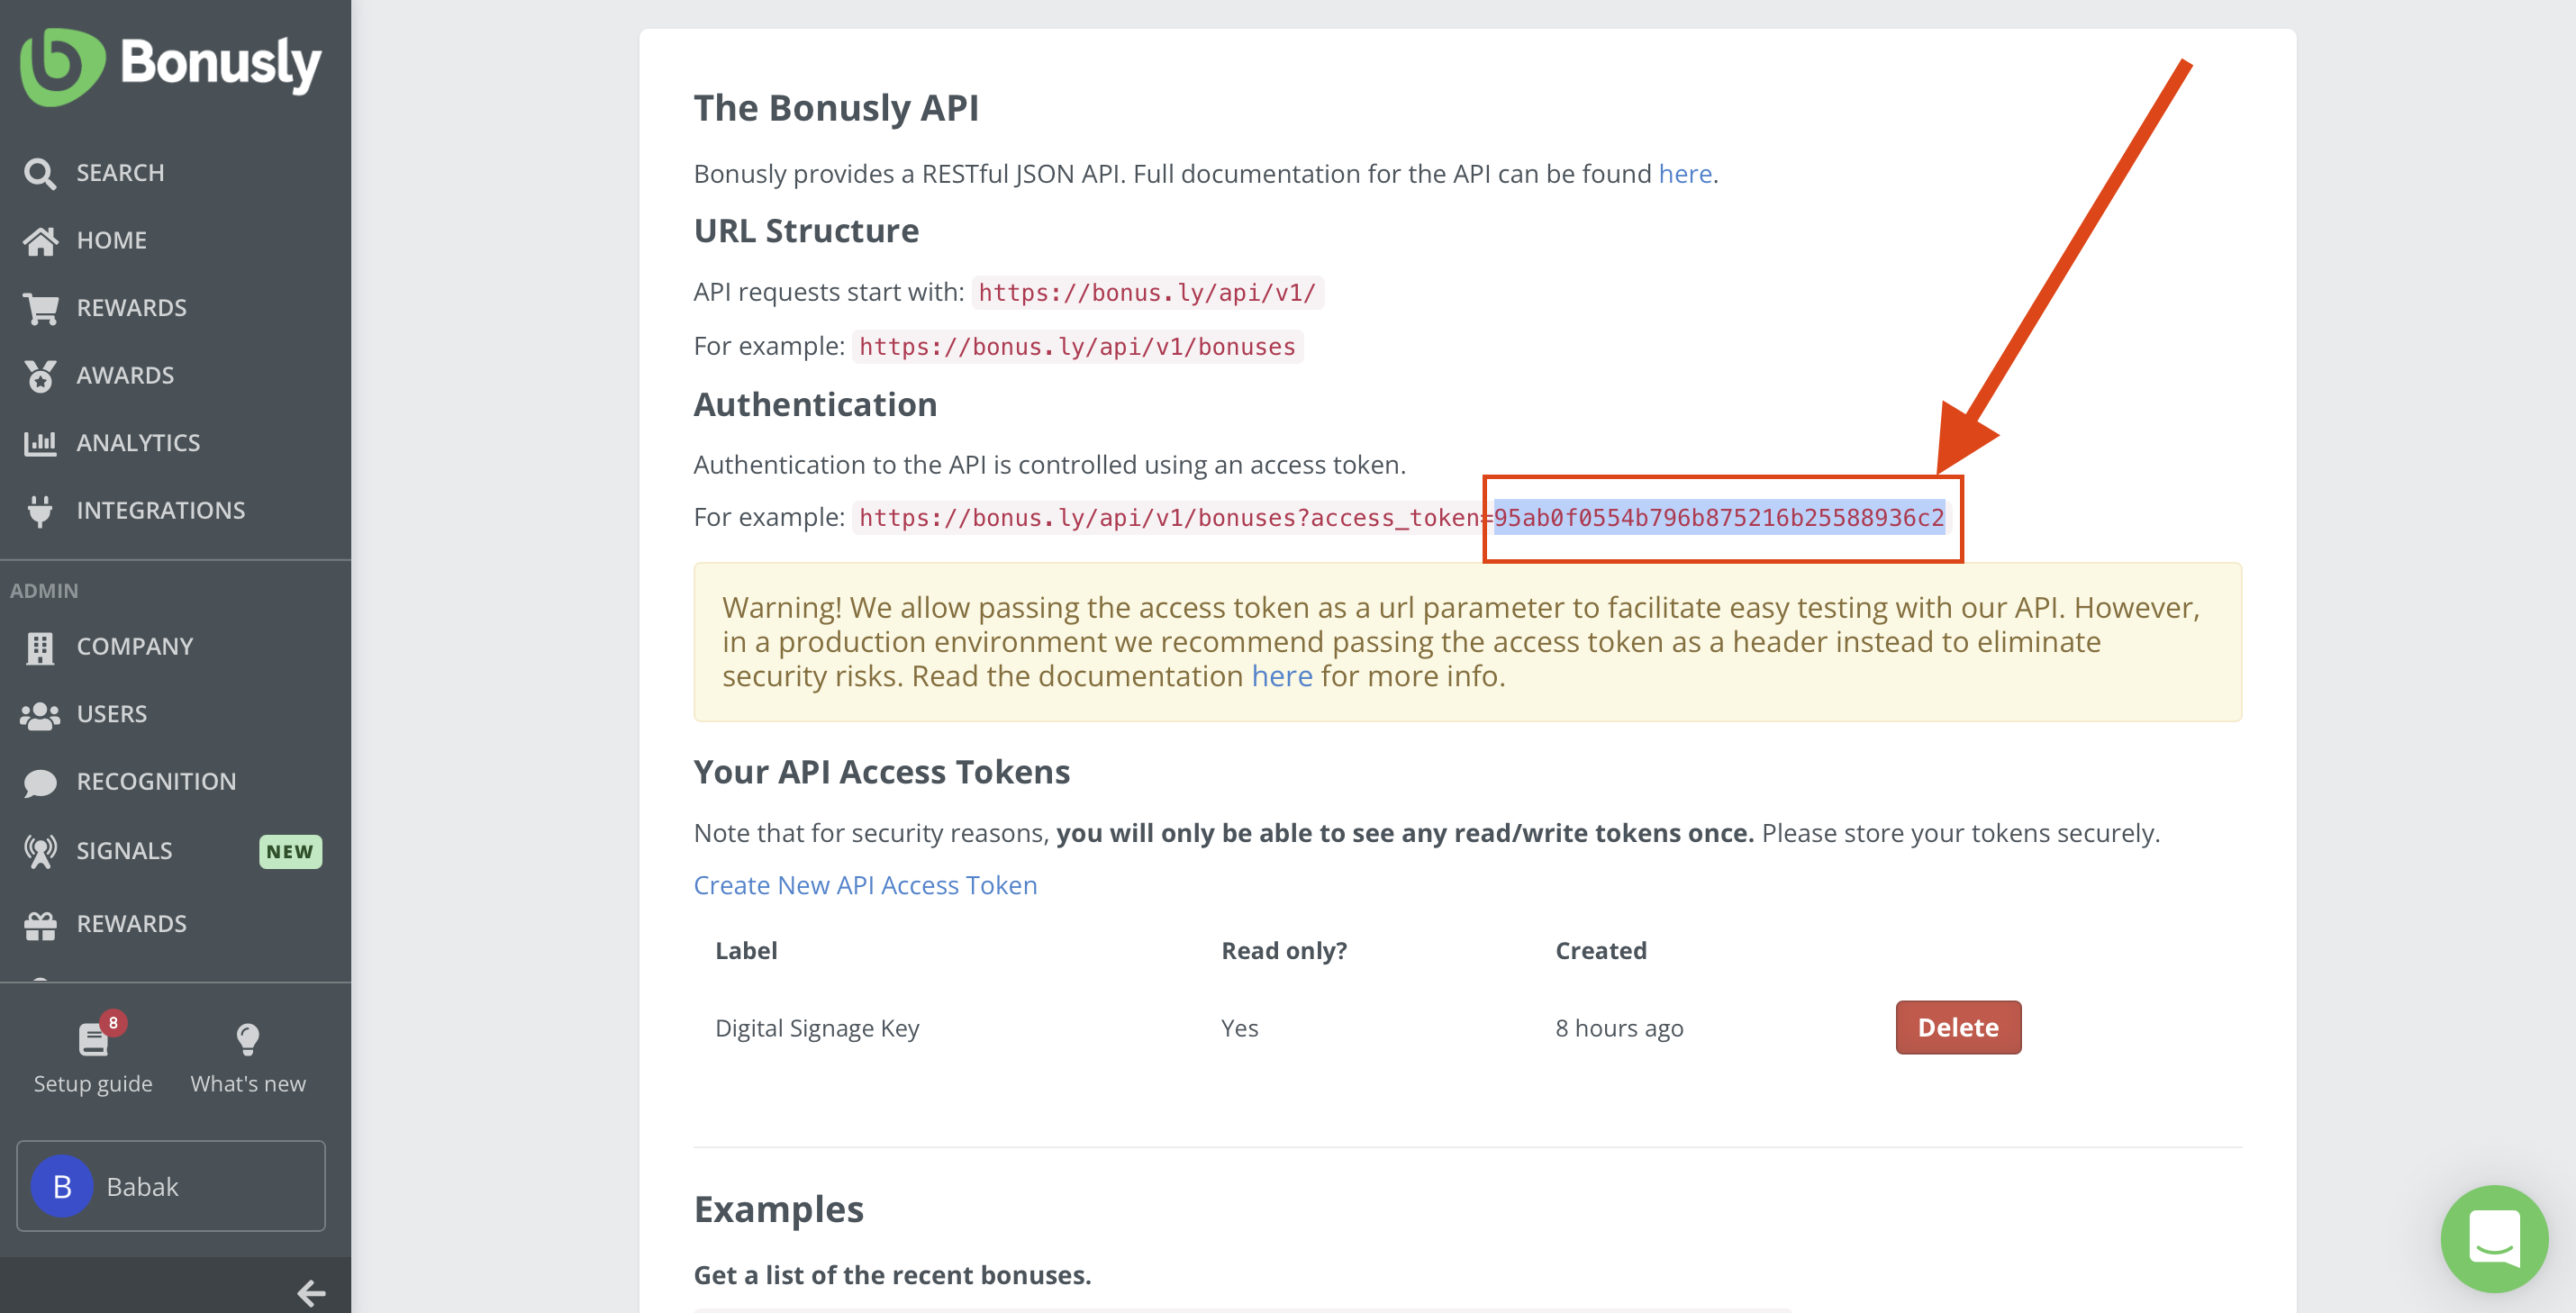Screen dimensions: 2576x1313
Task: Click the Home house icon
Action: coord(40,241)
